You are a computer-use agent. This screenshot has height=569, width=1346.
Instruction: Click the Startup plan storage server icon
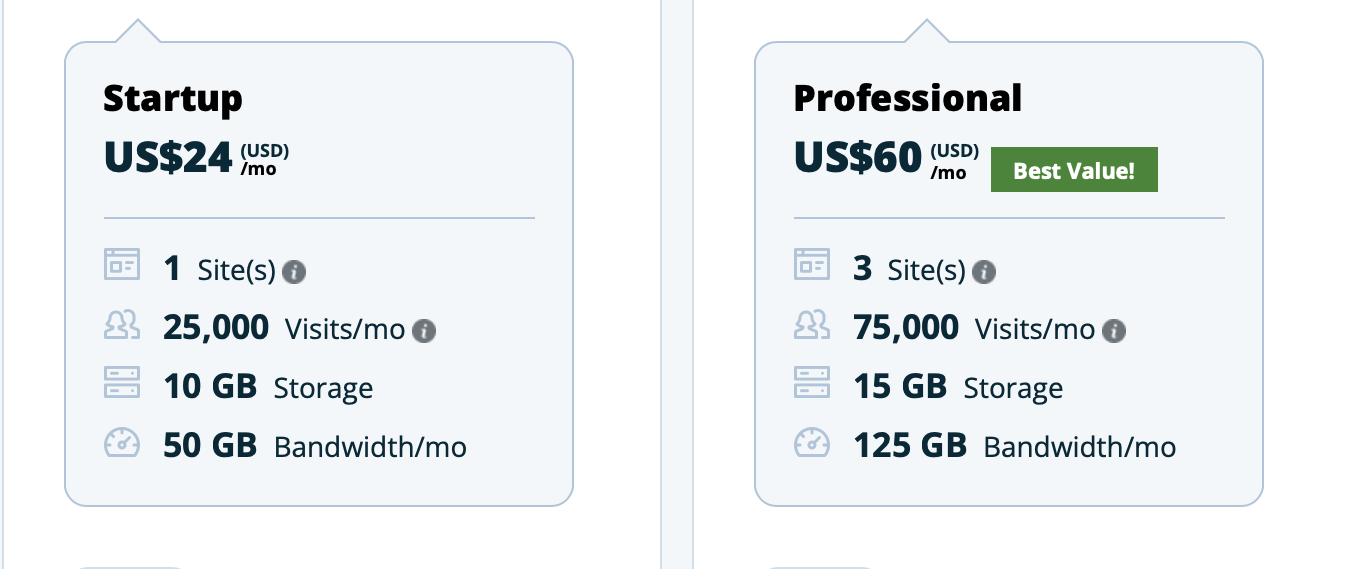click(x=122, y=383)
